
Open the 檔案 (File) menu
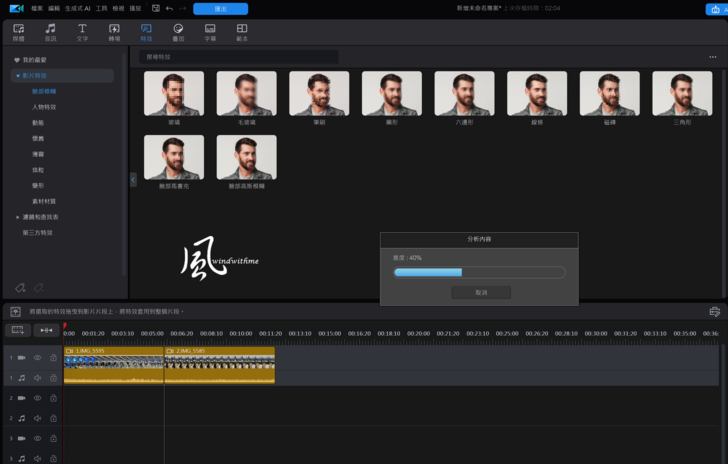37,8
